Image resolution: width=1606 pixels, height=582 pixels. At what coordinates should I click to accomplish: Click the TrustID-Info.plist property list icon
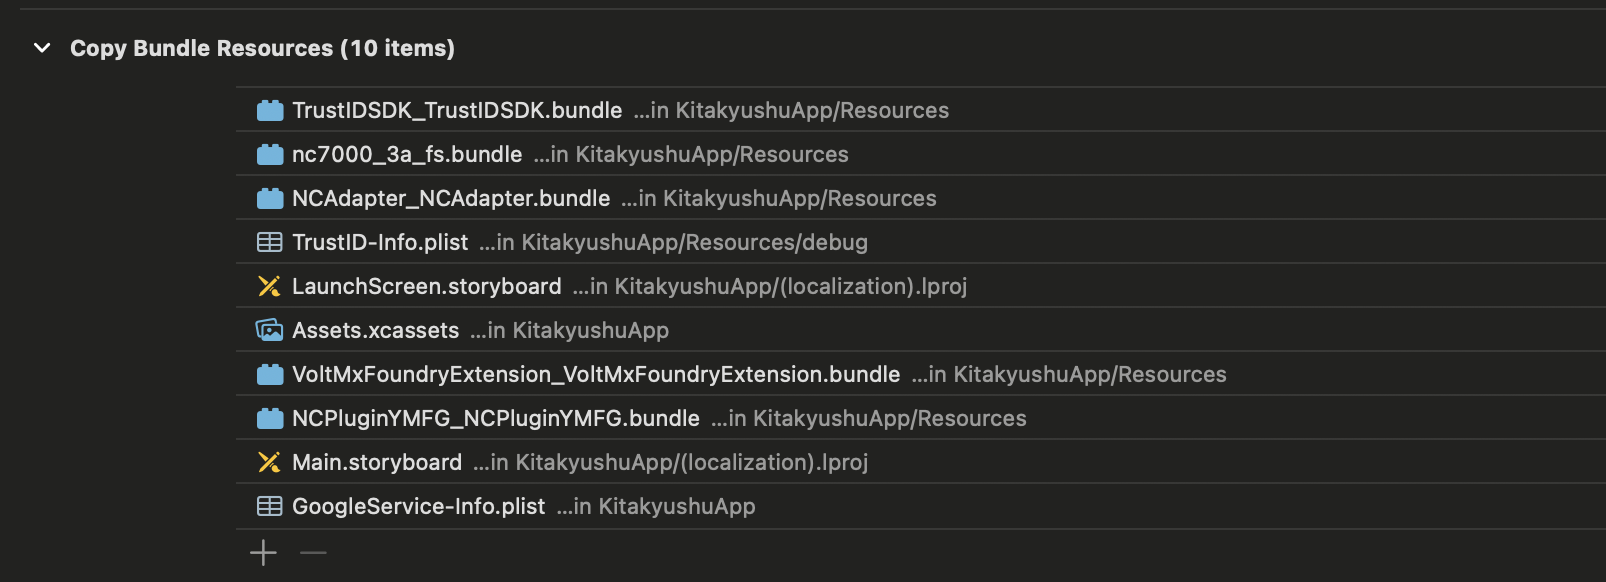269,242
